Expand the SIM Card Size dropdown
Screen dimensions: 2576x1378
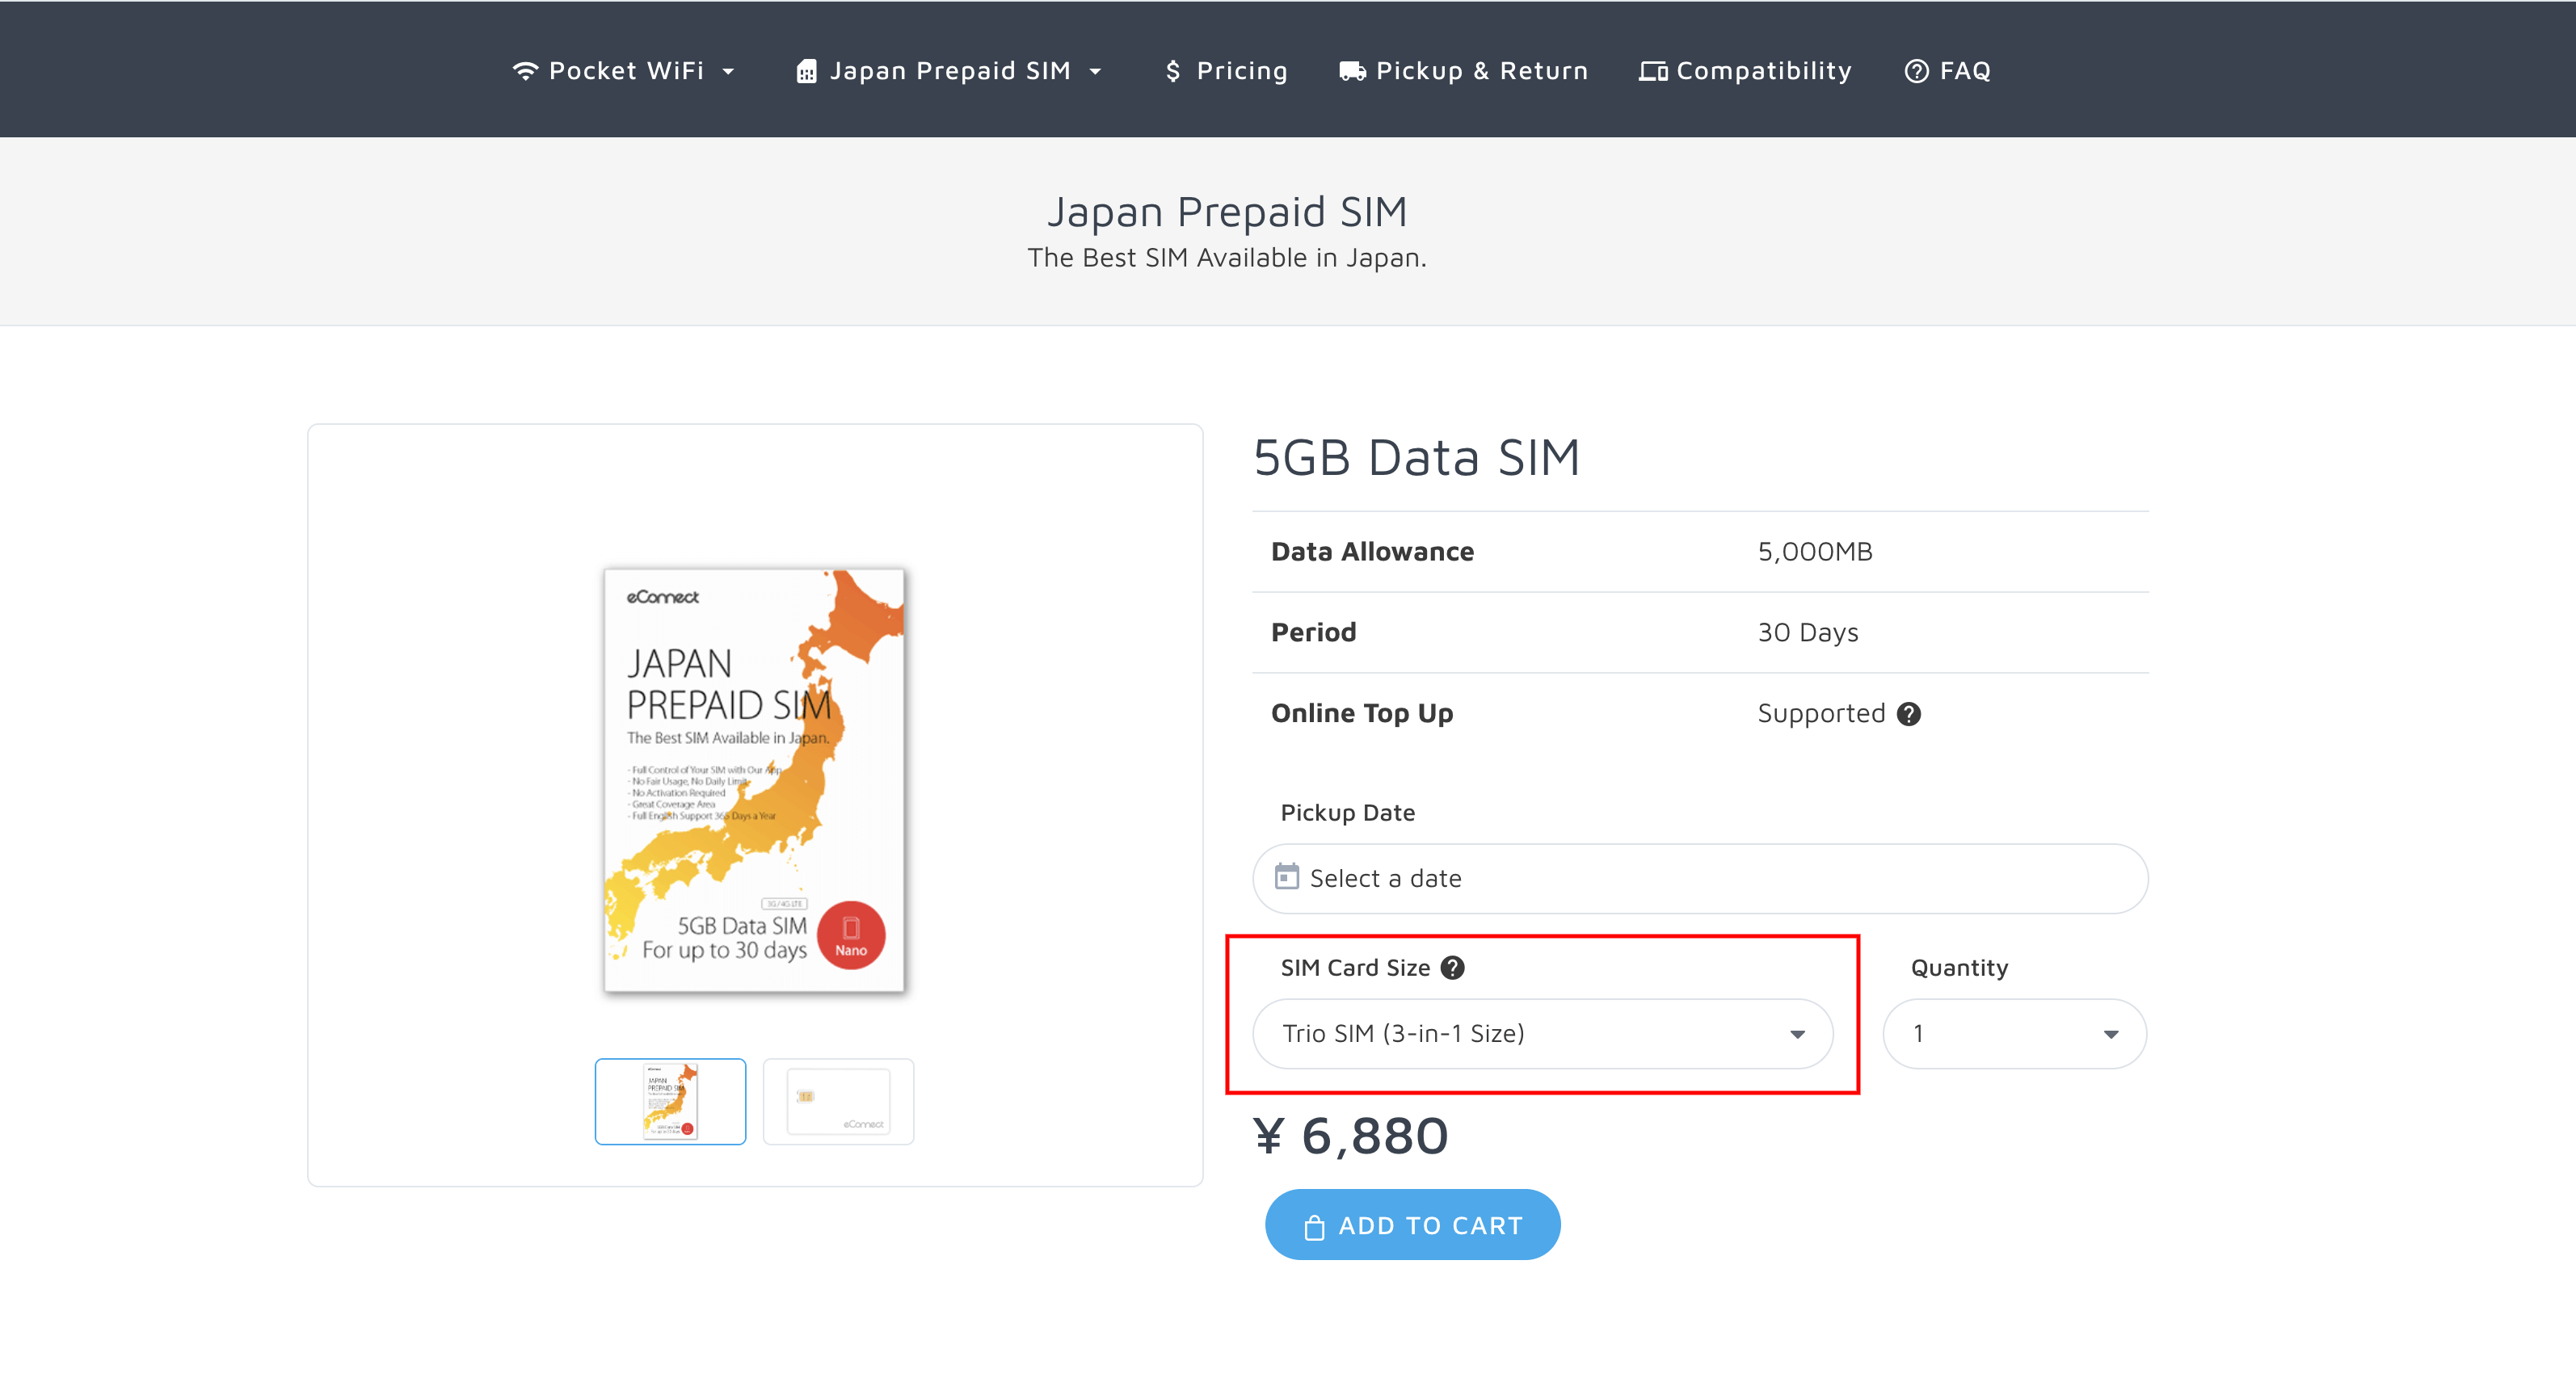[x=1542, y=1034]
